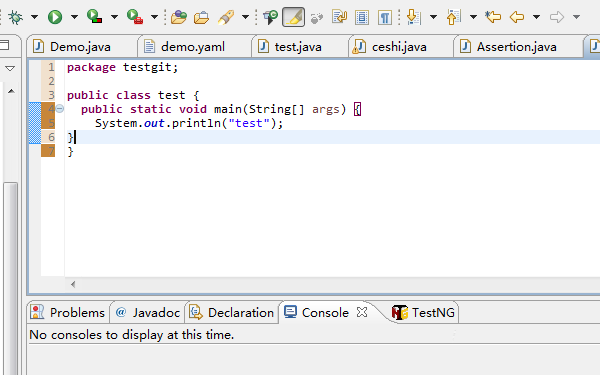Click the left panel vertical scrollbar thumb
The image size is (600, 375).
pos(11,278)
